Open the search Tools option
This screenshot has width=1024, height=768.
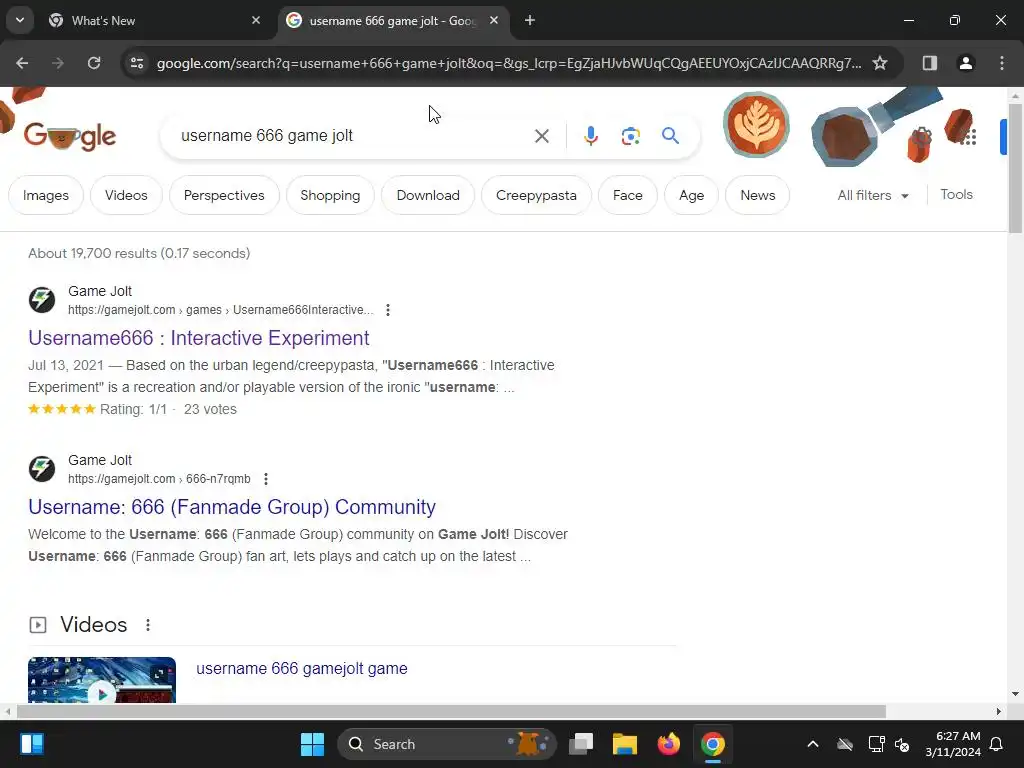pos(956,195)
